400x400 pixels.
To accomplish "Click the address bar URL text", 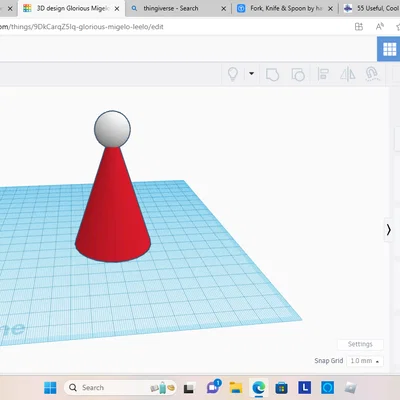I will (x=82, y=27).
